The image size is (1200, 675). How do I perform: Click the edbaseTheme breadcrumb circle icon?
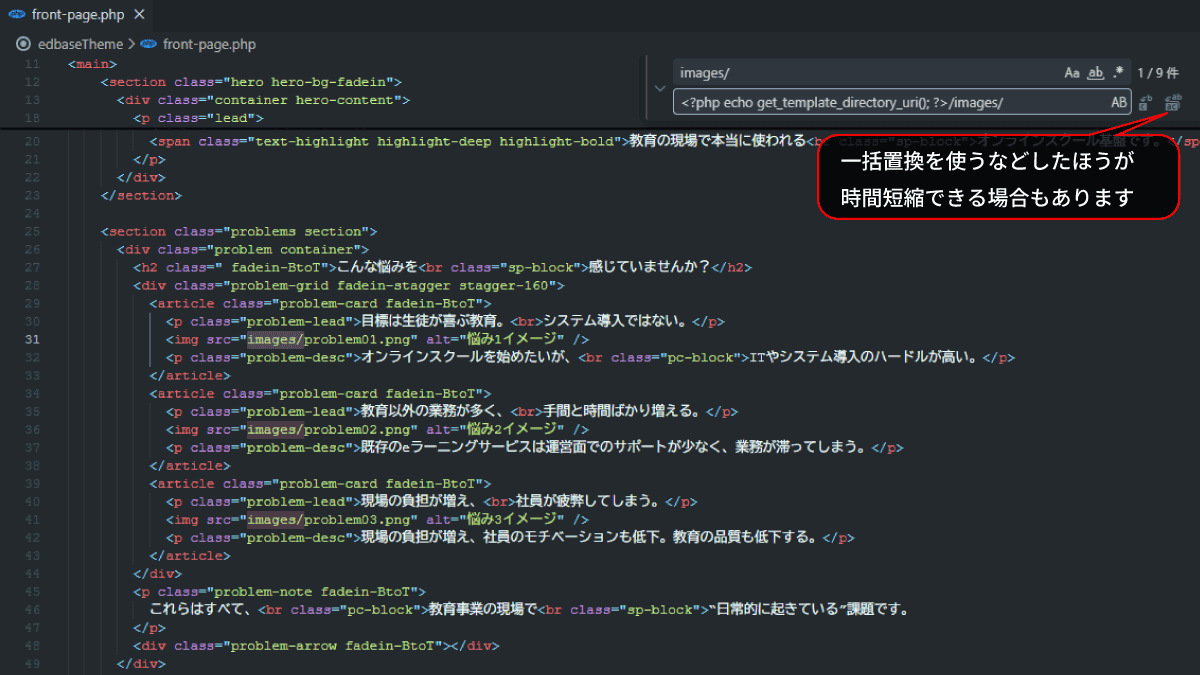24,44
